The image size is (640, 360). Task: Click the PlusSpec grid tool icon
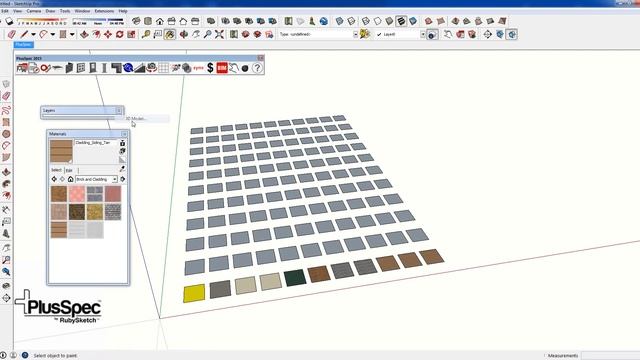163,68
